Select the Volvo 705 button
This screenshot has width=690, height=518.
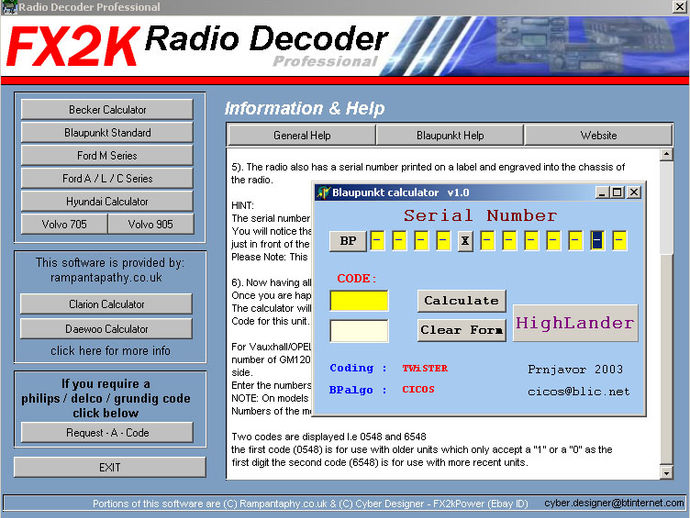(x=64, y=224)
